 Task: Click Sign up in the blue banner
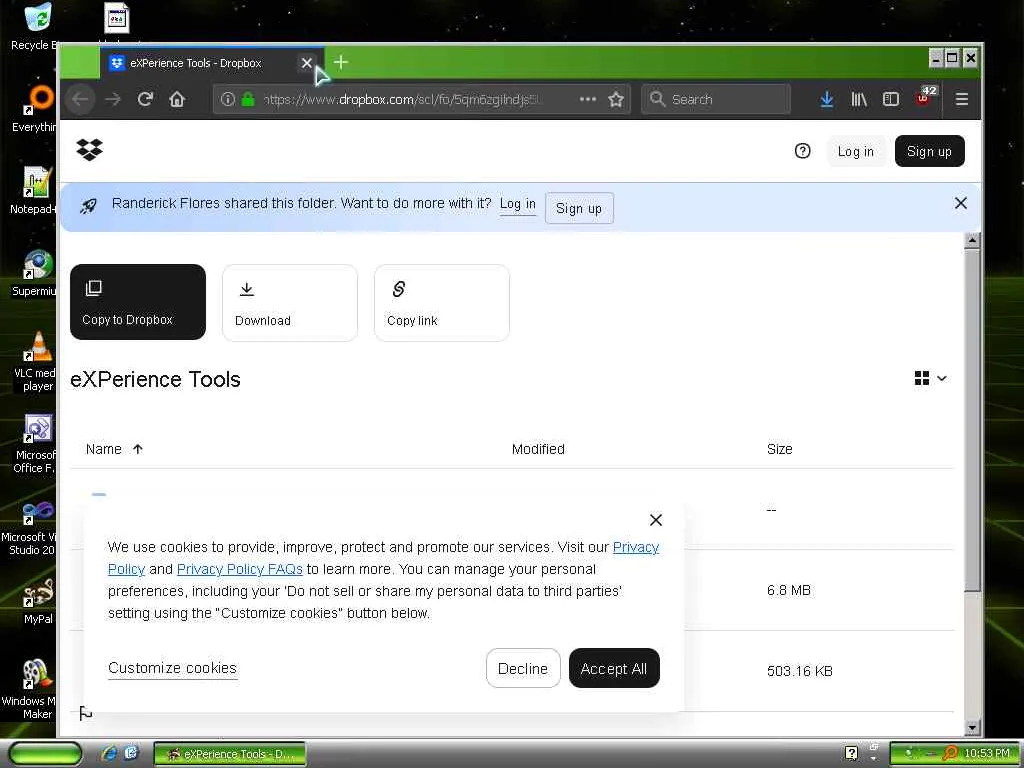pyautogui.click(x=579, y=208)
